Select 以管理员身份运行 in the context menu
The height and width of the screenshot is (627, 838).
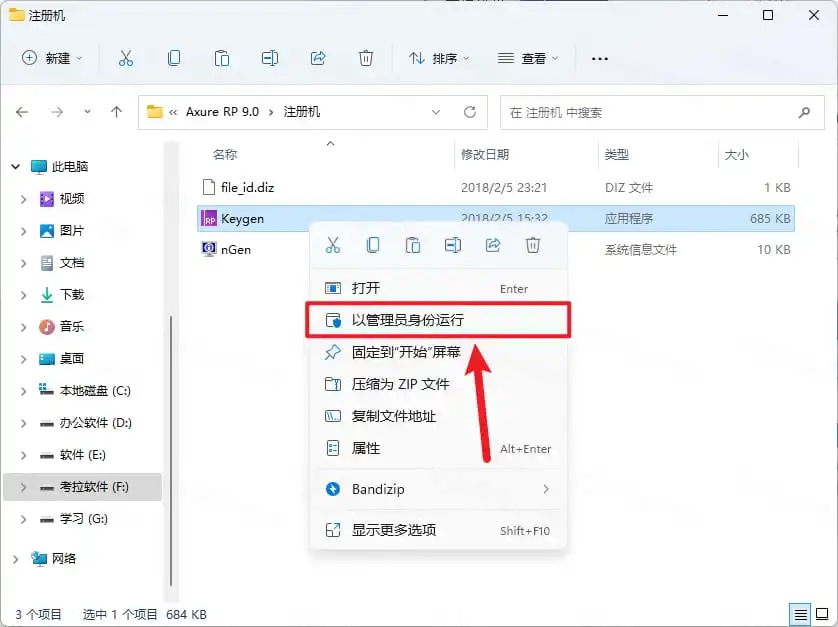point(438,320)
